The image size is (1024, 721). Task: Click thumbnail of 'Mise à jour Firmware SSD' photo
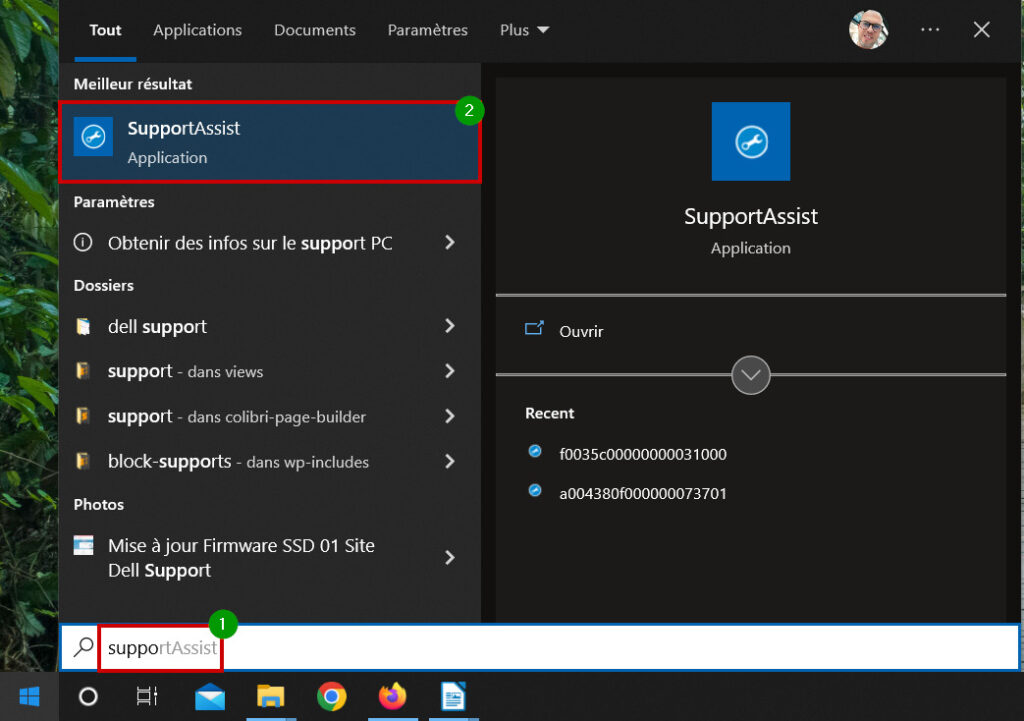[84, 545]
